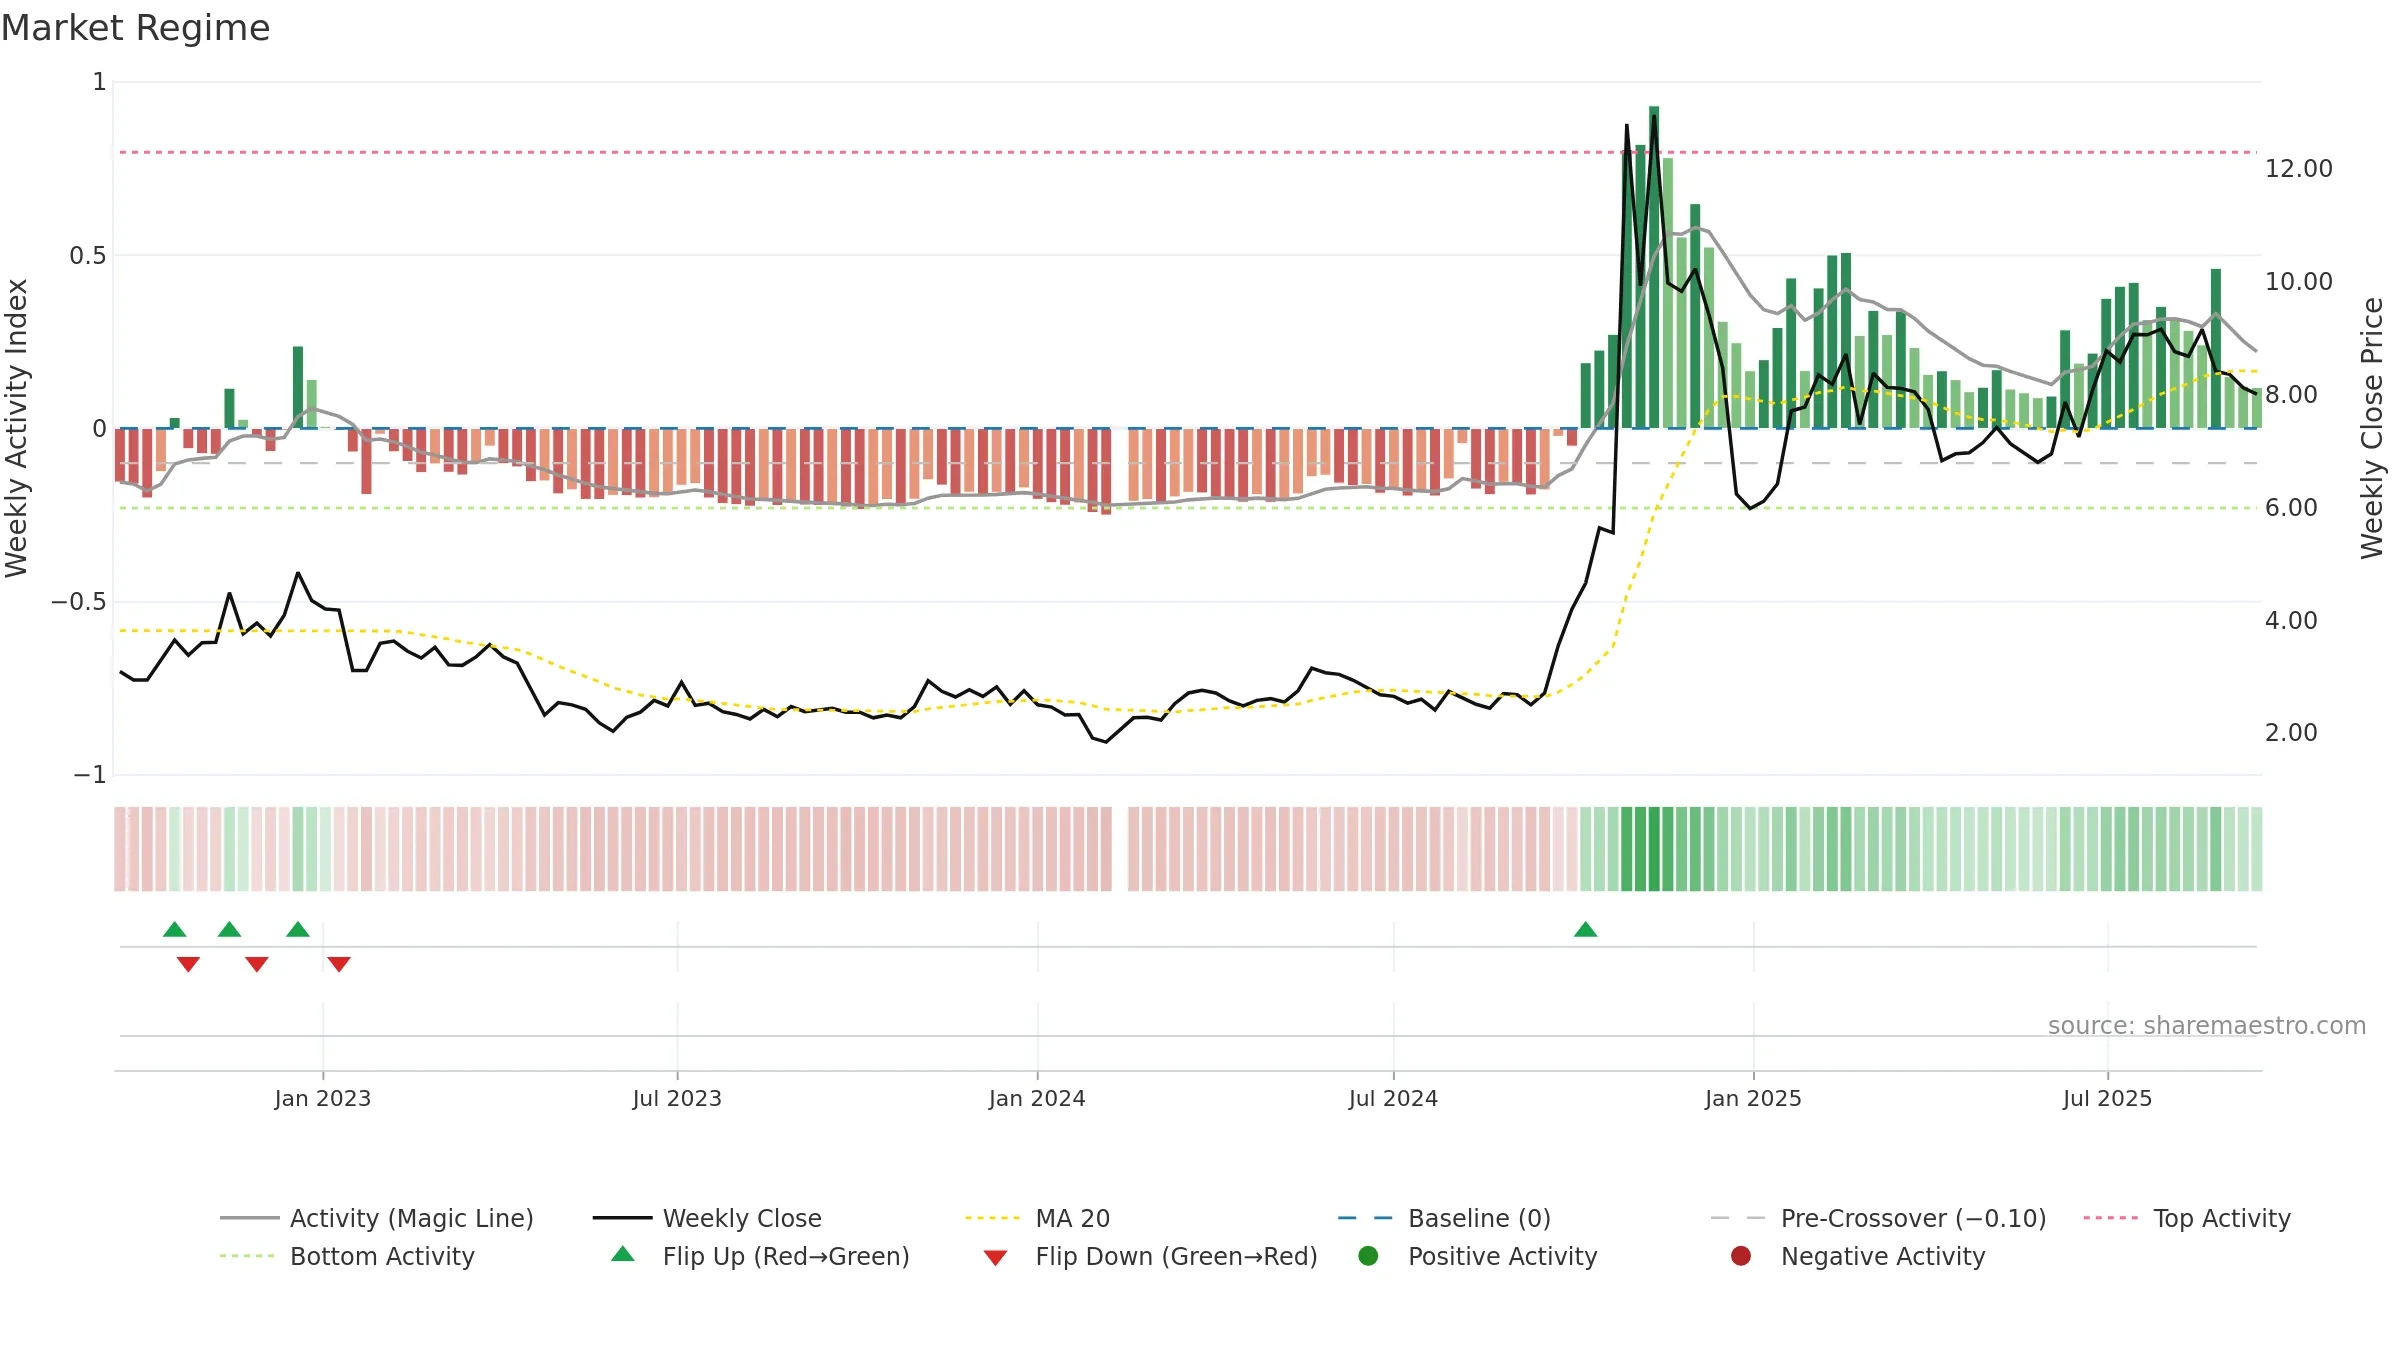Screen dimensions: 2400x1350
Task: Toggle the Top Activity legend entry
Action: pyautogui.click(x=2187, y=1218)
